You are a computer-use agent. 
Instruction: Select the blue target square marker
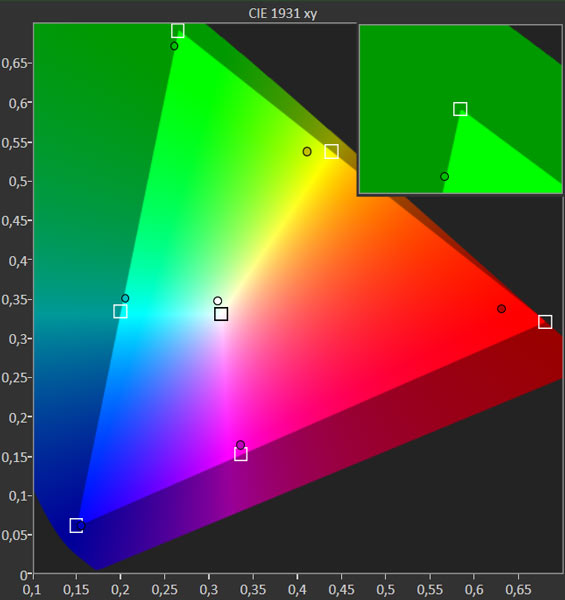(x=76, y=525)
